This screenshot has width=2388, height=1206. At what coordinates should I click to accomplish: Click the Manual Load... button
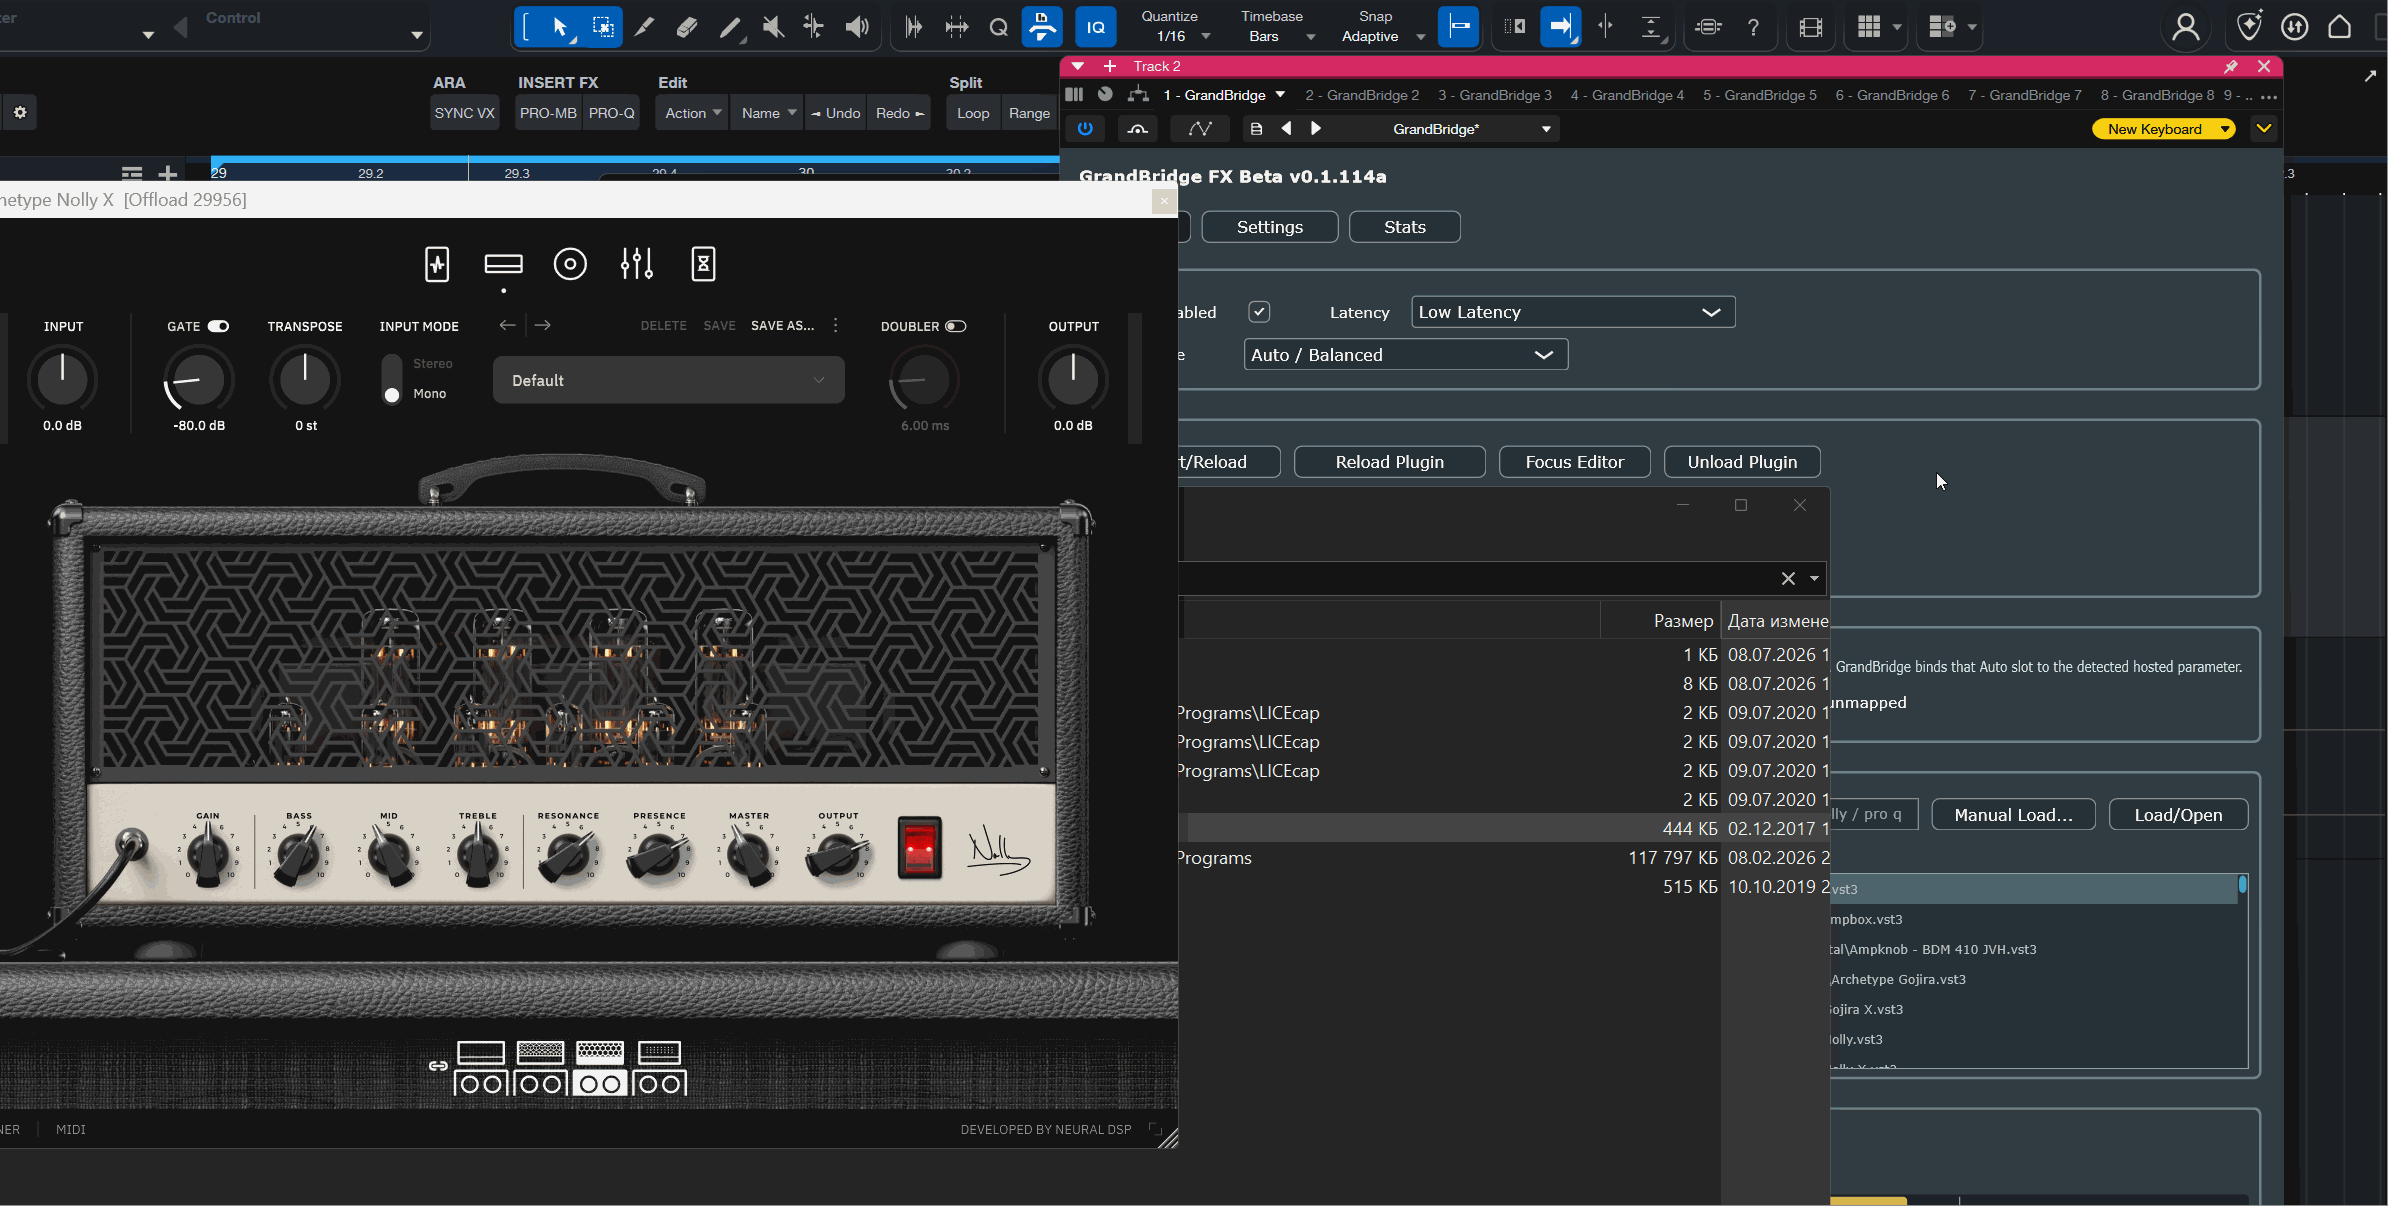point(2014,815)
